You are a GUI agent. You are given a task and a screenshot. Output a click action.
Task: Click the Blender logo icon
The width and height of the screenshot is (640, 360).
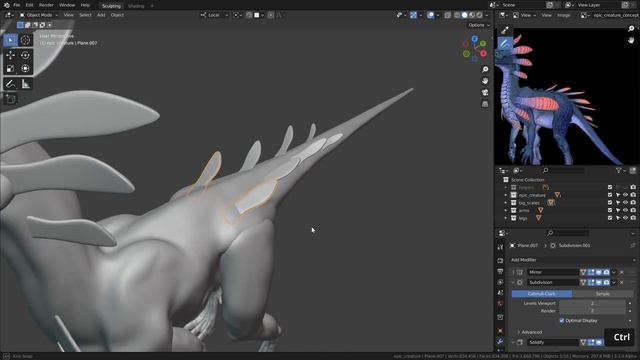tap(7, 5)
